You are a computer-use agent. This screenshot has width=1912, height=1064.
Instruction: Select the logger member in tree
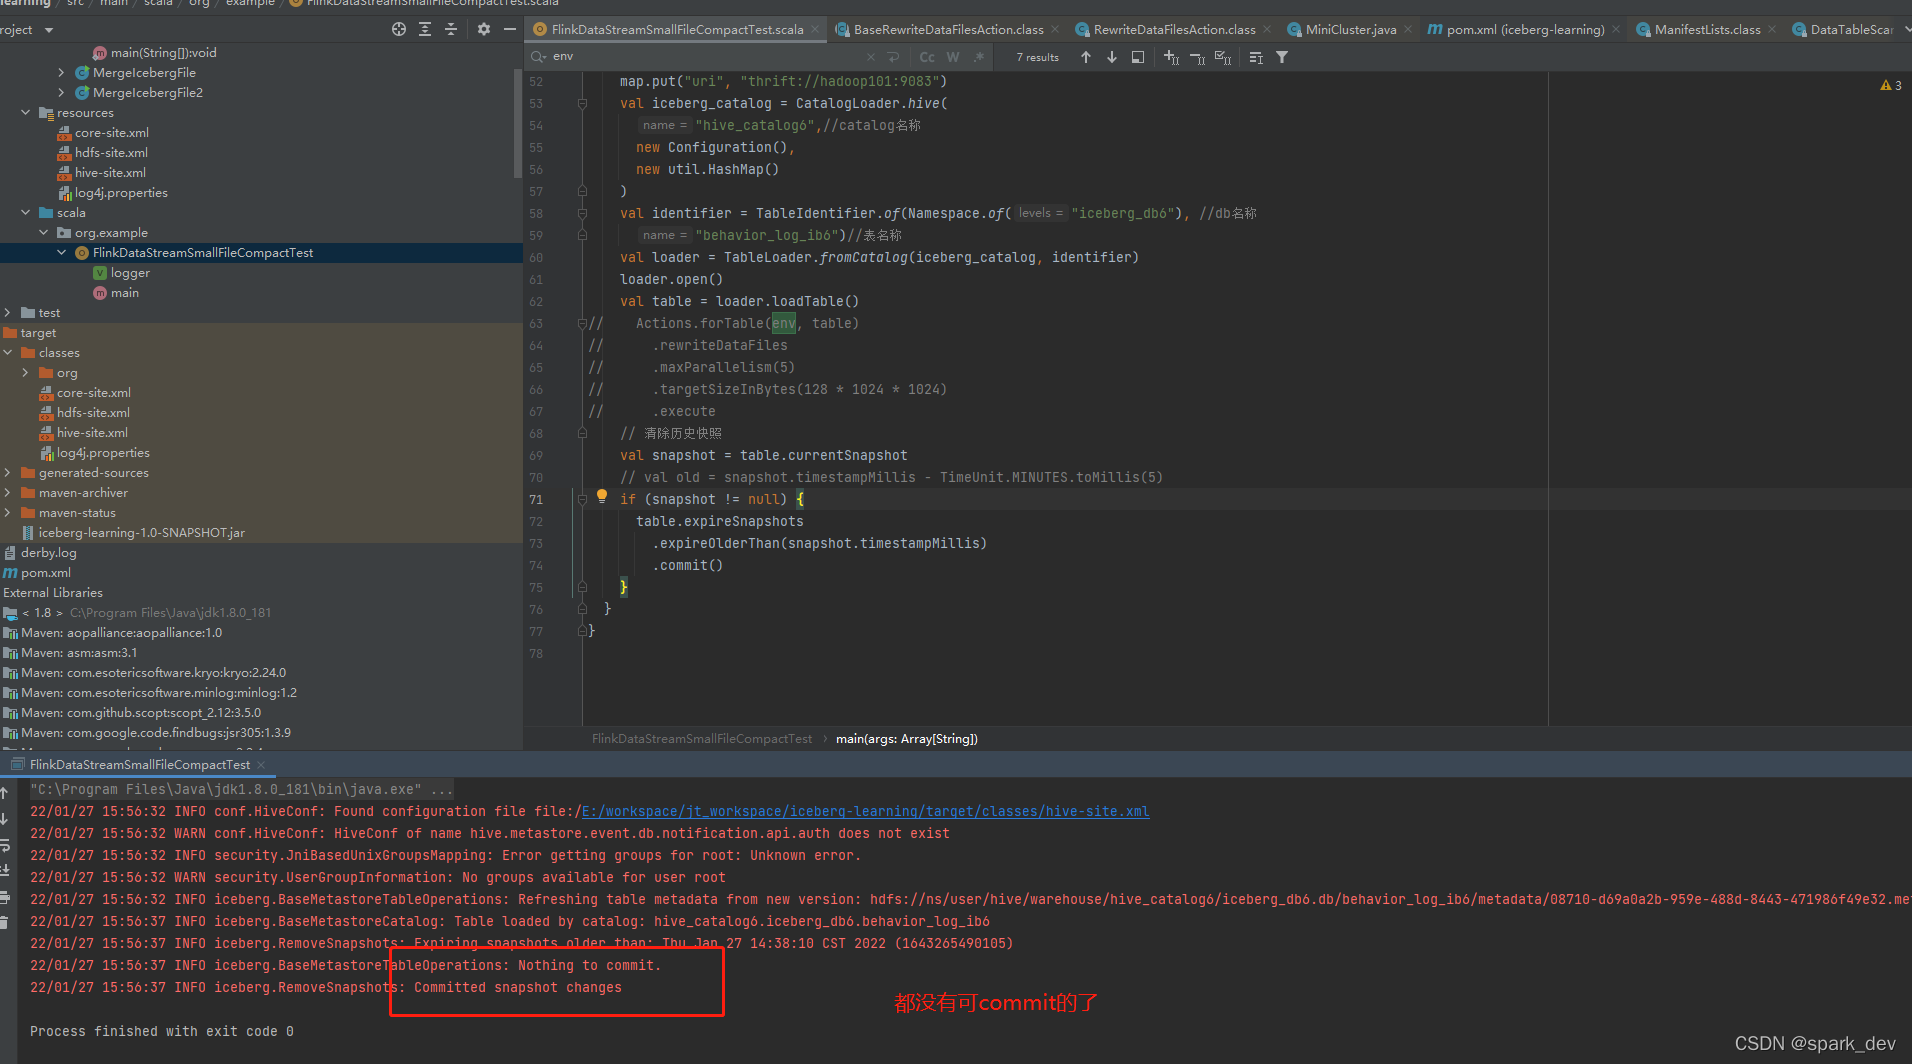pyautogui.click(x=130, y=272)
